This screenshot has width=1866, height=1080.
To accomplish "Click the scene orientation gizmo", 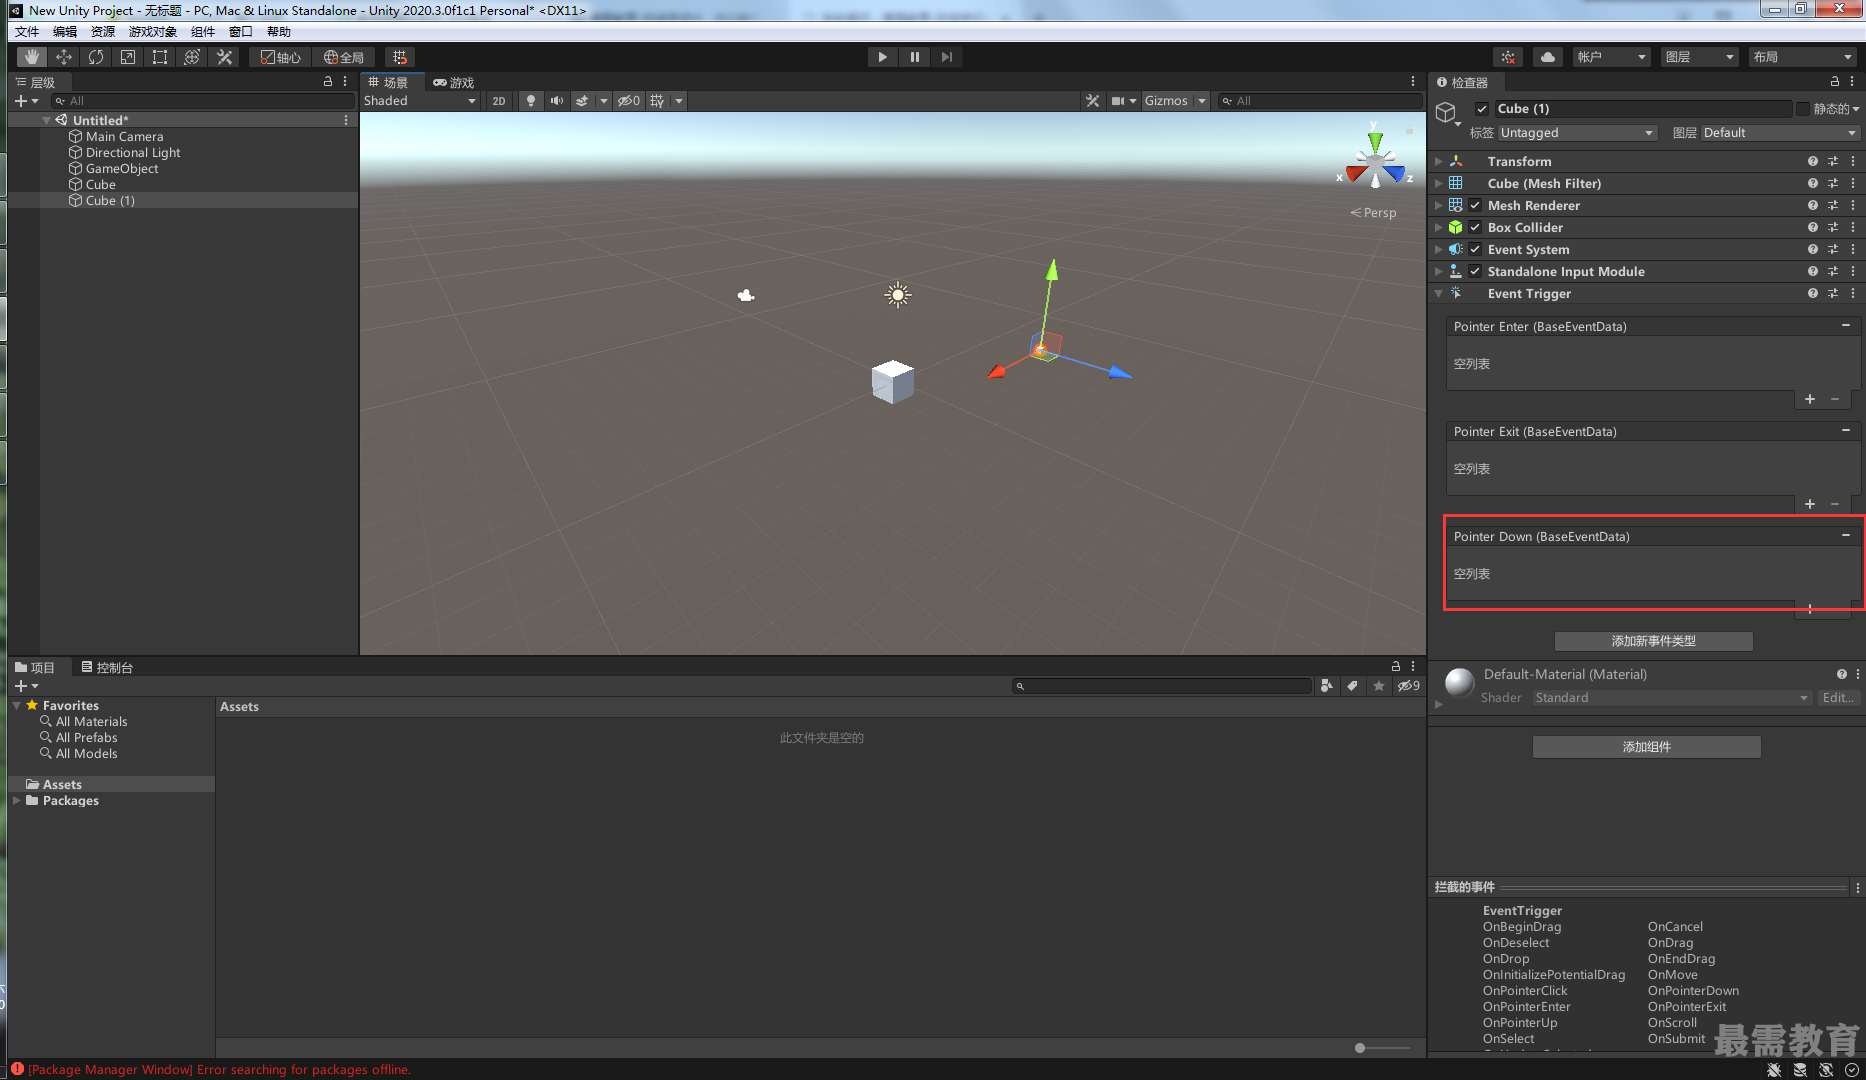I will [x=1376, y=161].
